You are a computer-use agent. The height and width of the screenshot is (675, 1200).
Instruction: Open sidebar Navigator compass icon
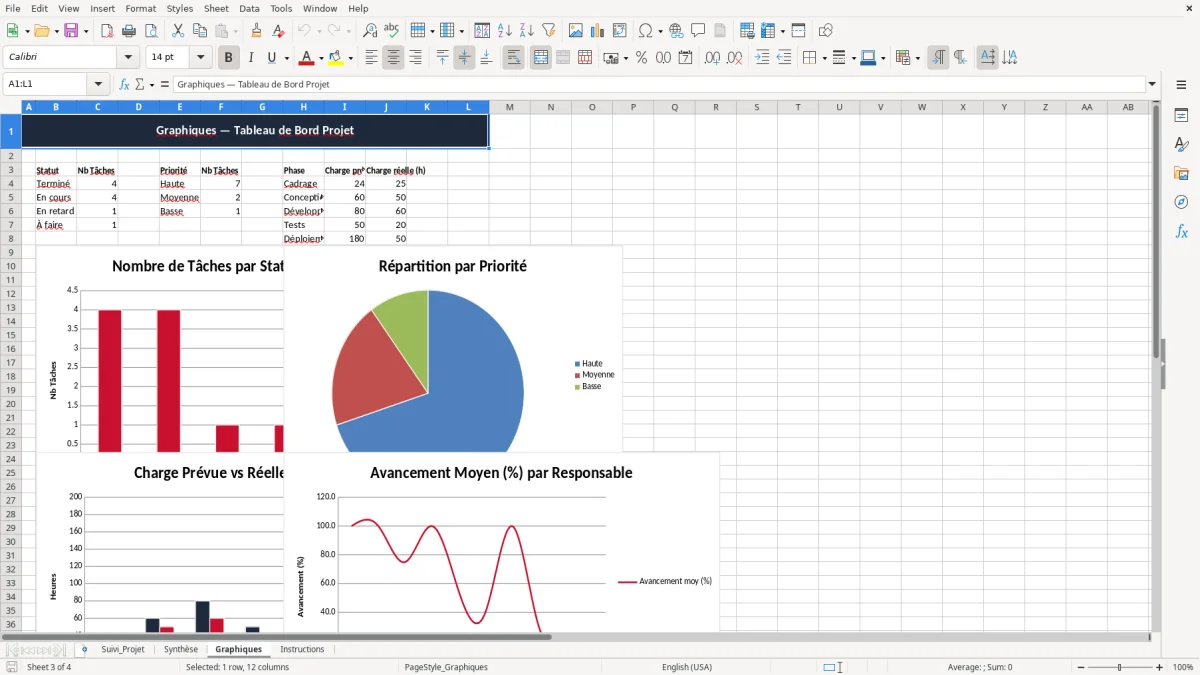coord(1181,202)
